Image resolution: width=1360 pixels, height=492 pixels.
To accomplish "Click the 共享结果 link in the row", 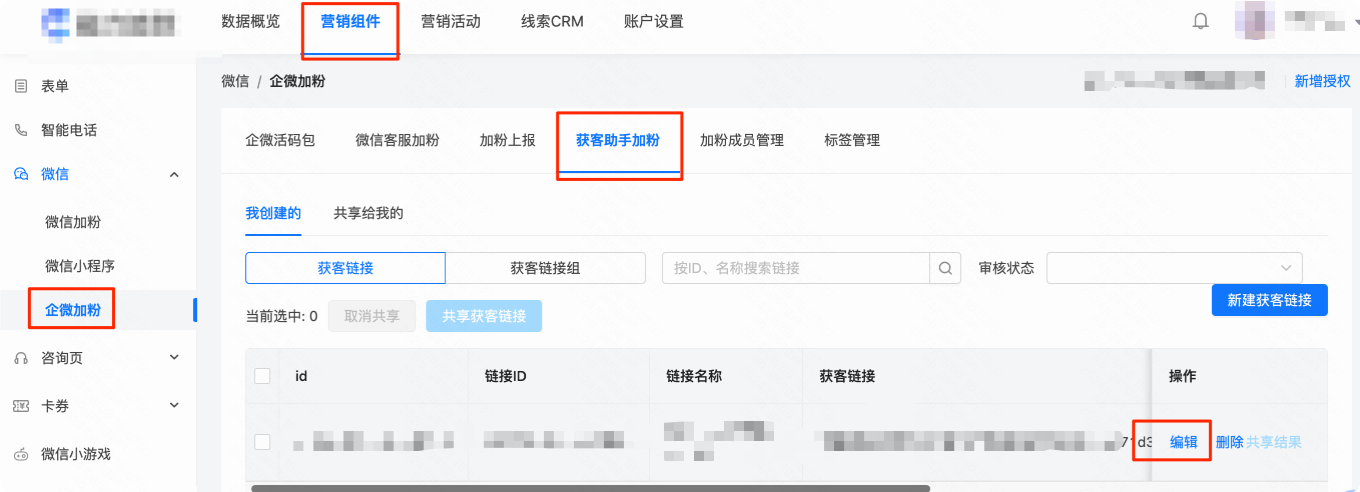I will (1274, 442).
